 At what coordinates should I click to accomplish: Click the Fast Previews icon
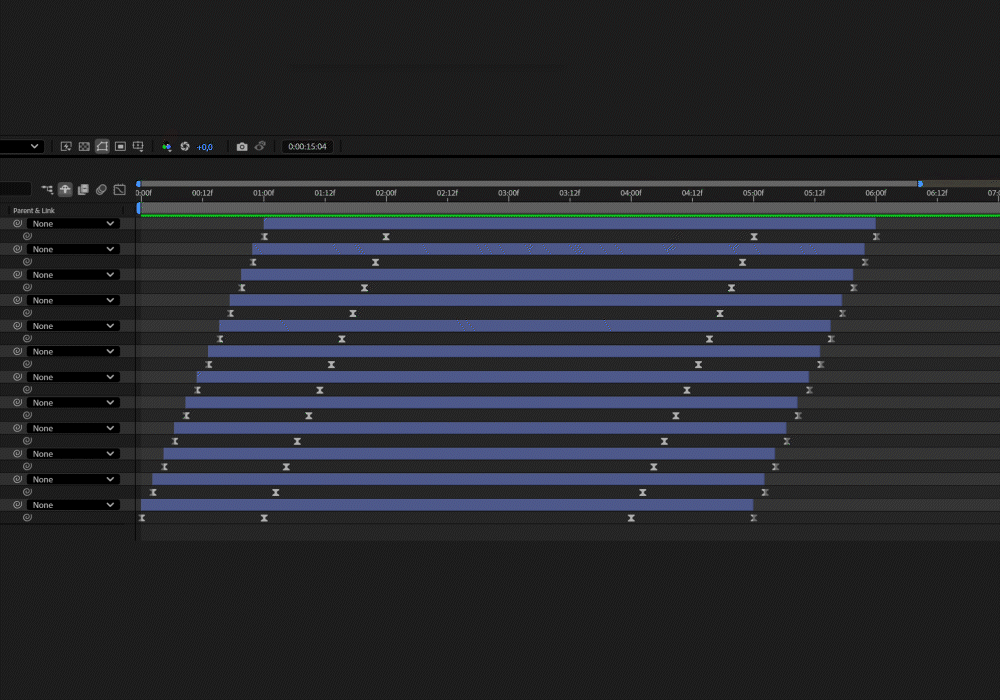[66, 146]
